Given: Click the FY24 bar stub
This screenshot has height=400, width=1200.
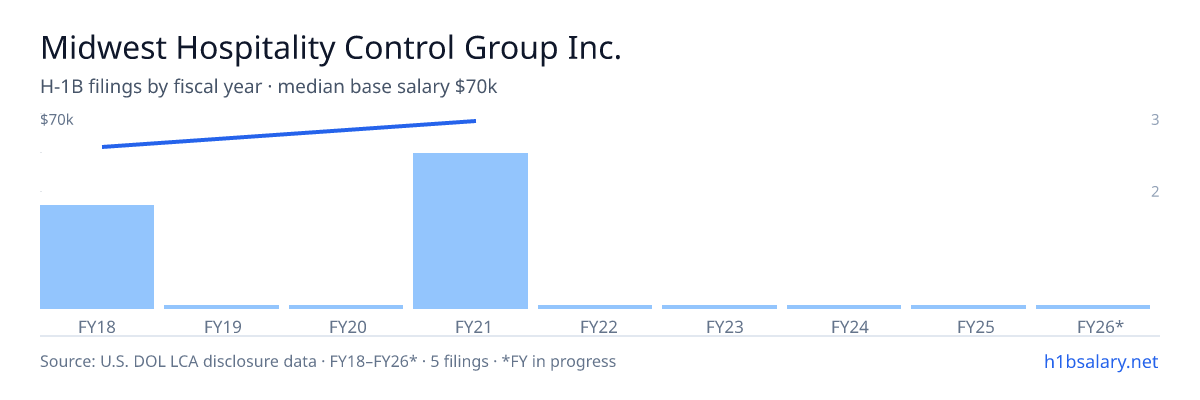Looking at the screenshot, I should [844, 307].
